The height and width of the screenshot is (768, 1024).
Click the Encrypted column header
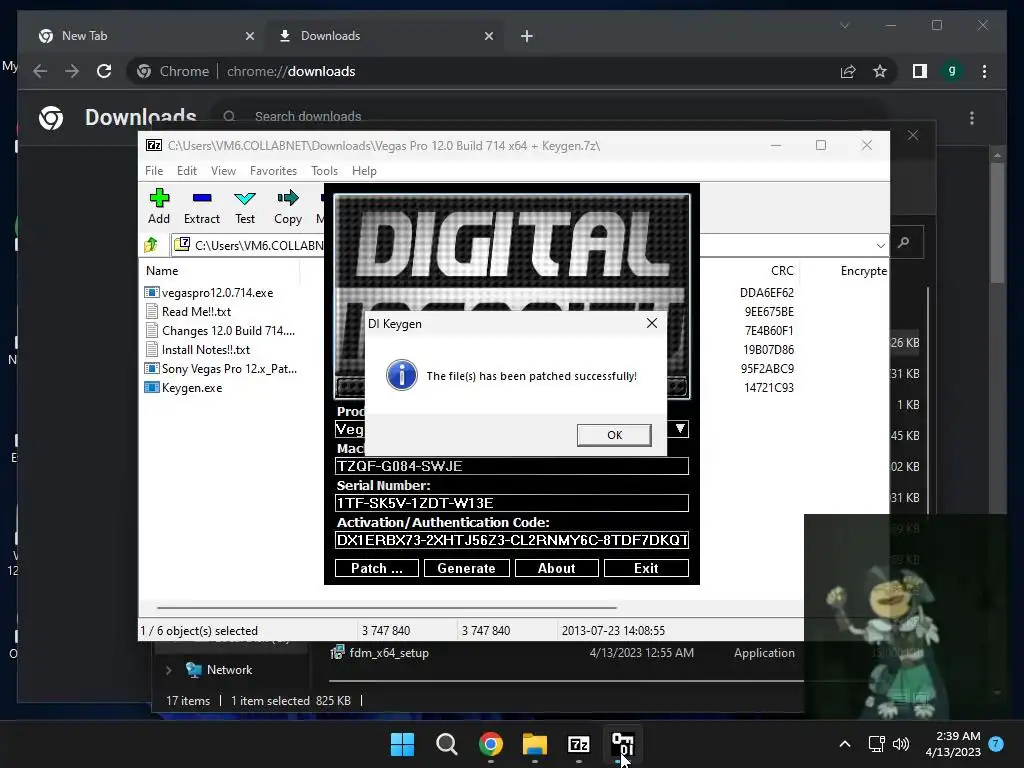(863, 270)
